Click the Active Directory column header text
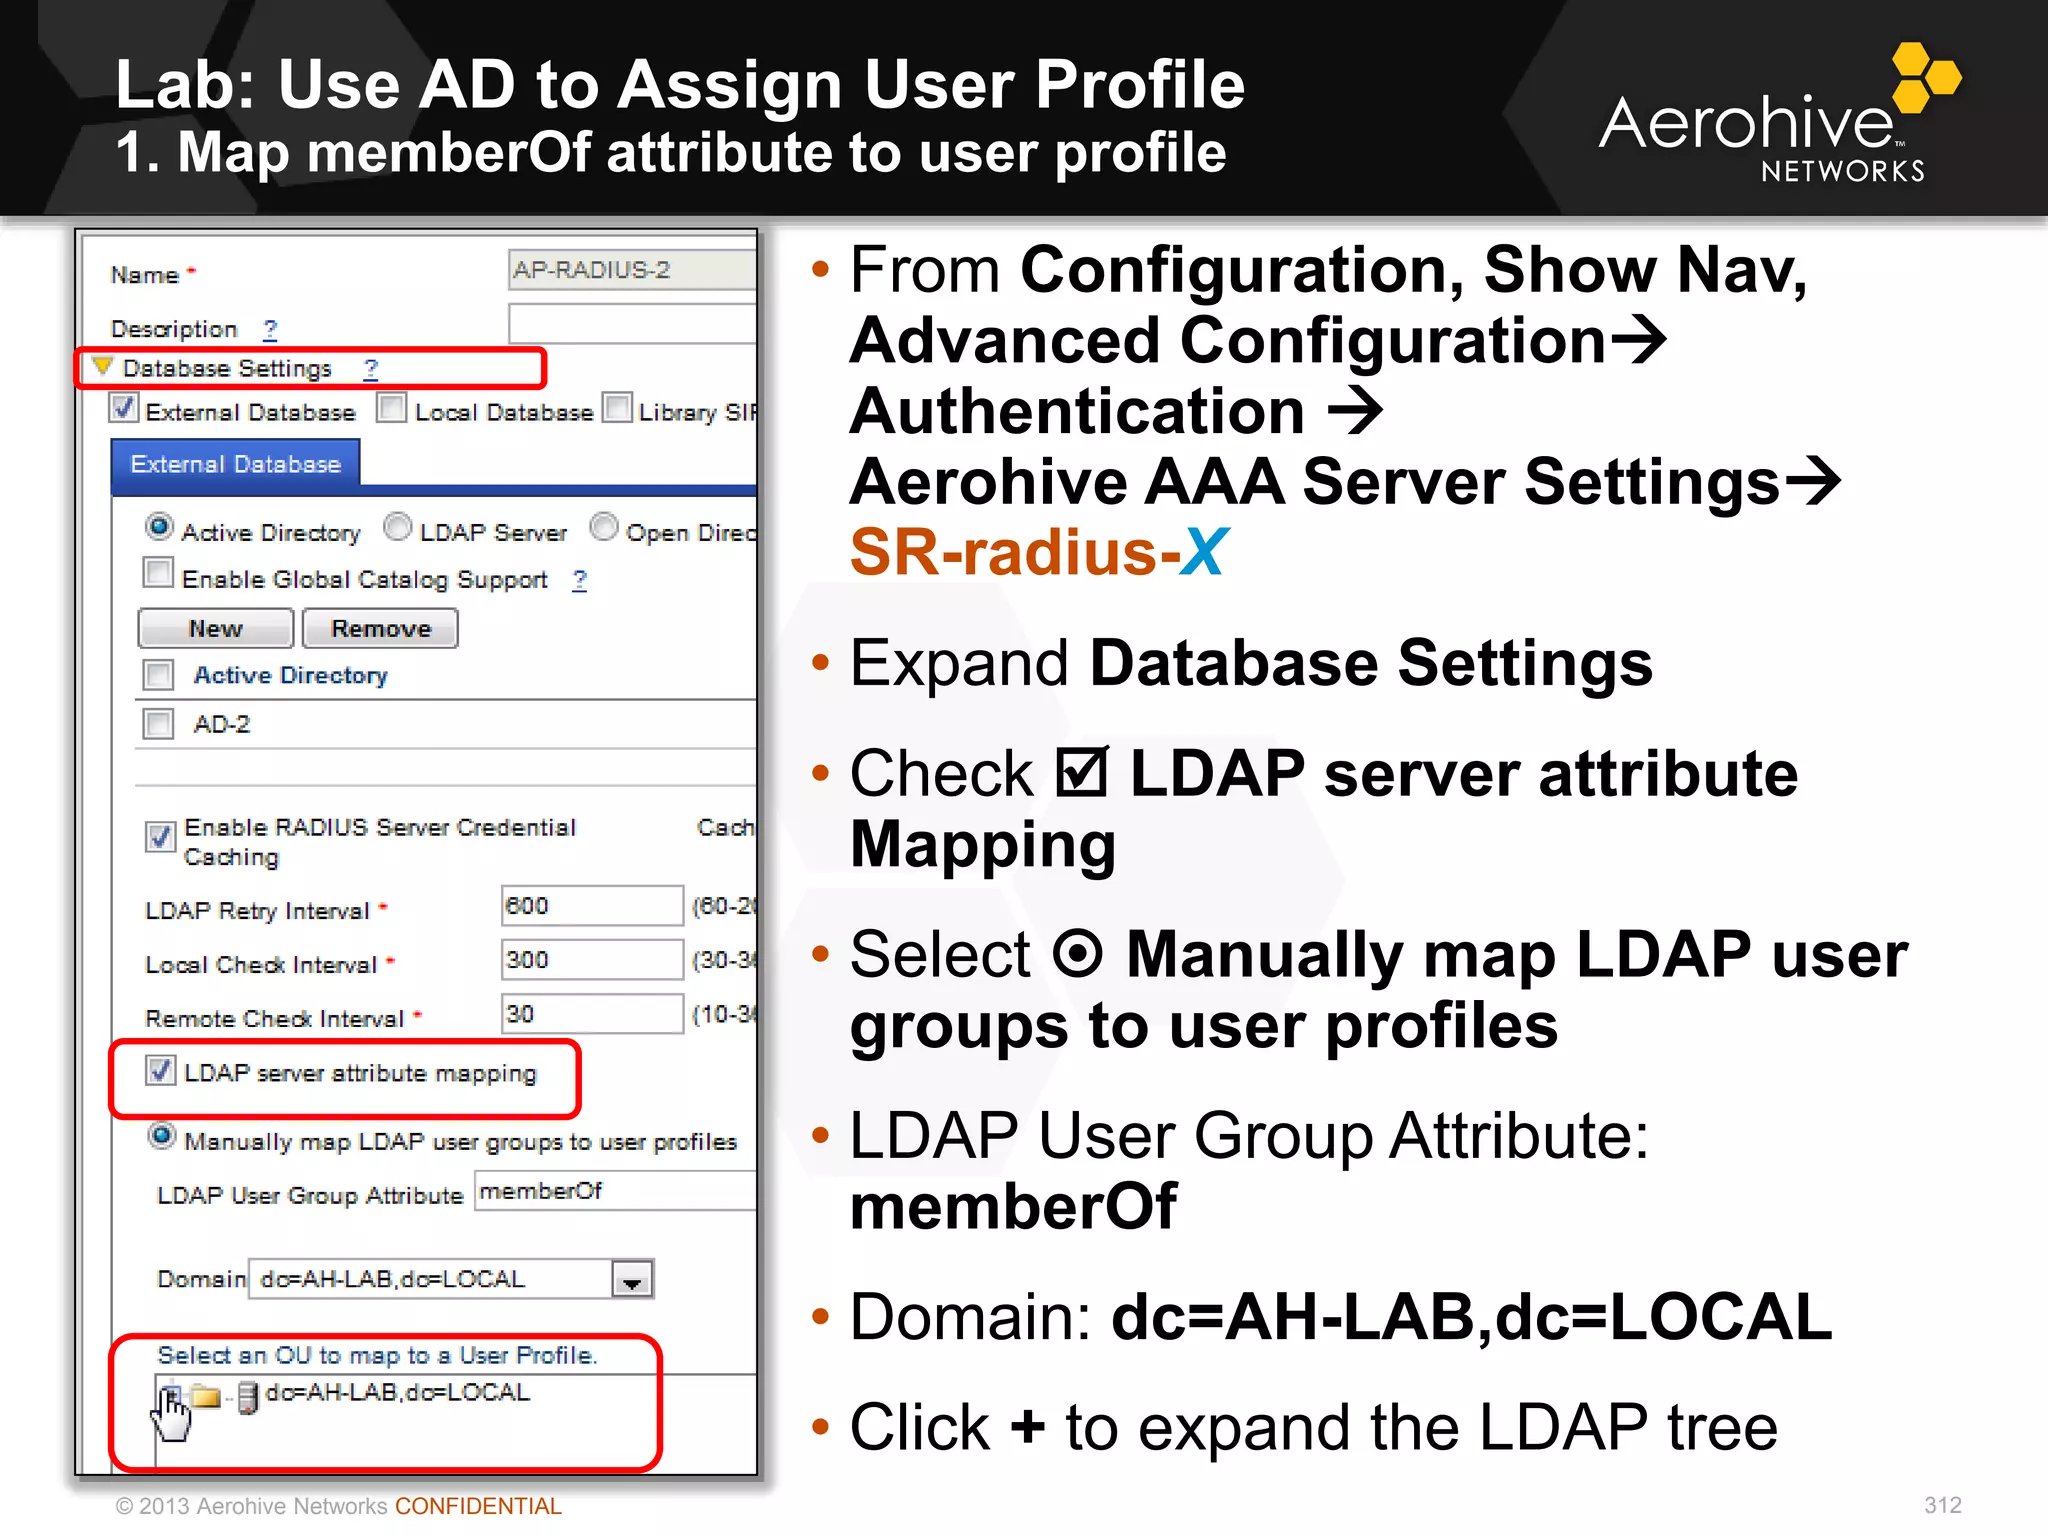Image resolution: width=2048 pixels, height=1536 pixels. click(290, 676)
